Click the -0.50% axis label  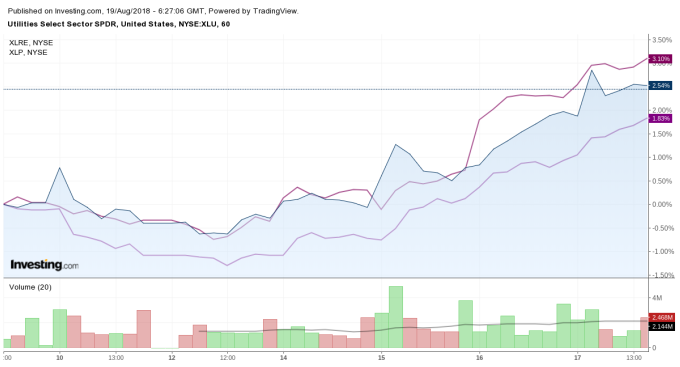point(663,228)
